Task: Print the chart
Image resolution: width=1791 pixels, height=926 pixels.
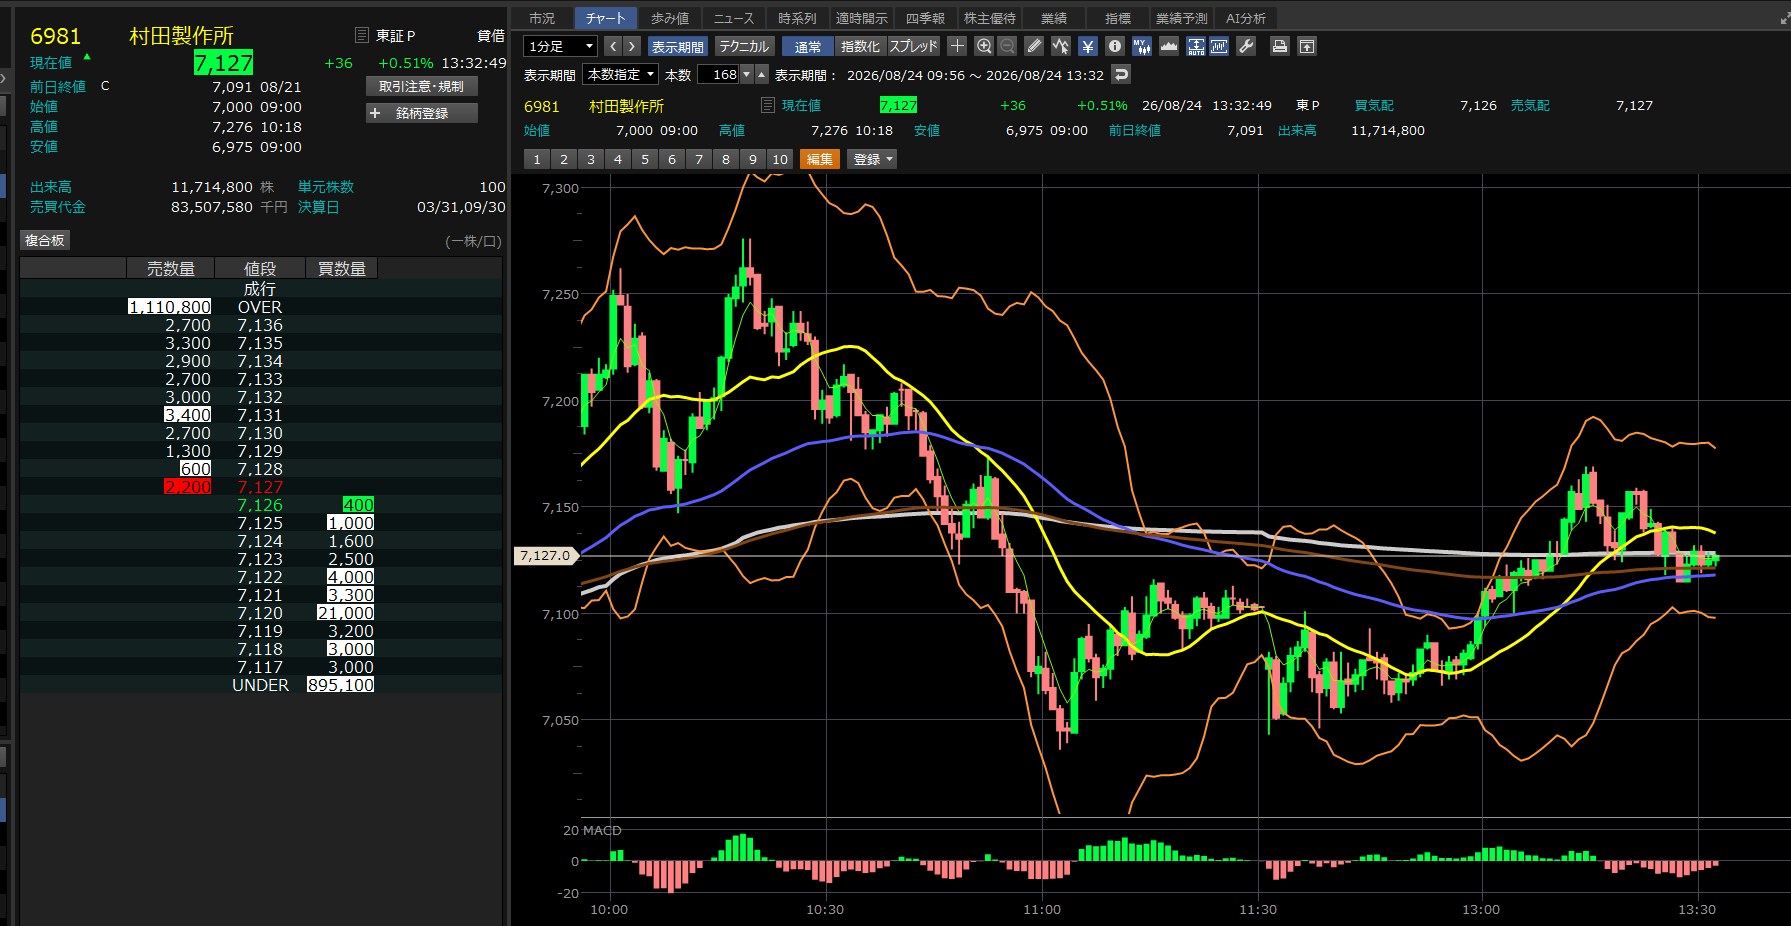Action: [x=1279, y=46]
